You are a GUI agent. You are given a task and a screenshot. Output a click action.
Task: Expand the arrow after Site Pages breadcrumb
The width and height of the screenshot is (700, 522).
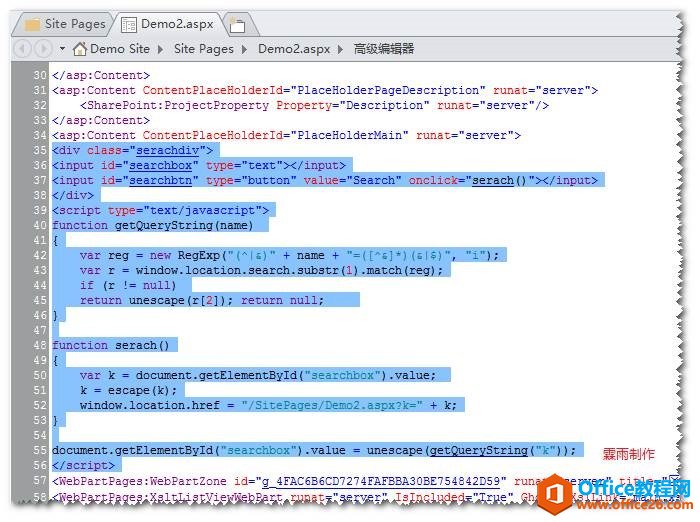click(245, 49)
